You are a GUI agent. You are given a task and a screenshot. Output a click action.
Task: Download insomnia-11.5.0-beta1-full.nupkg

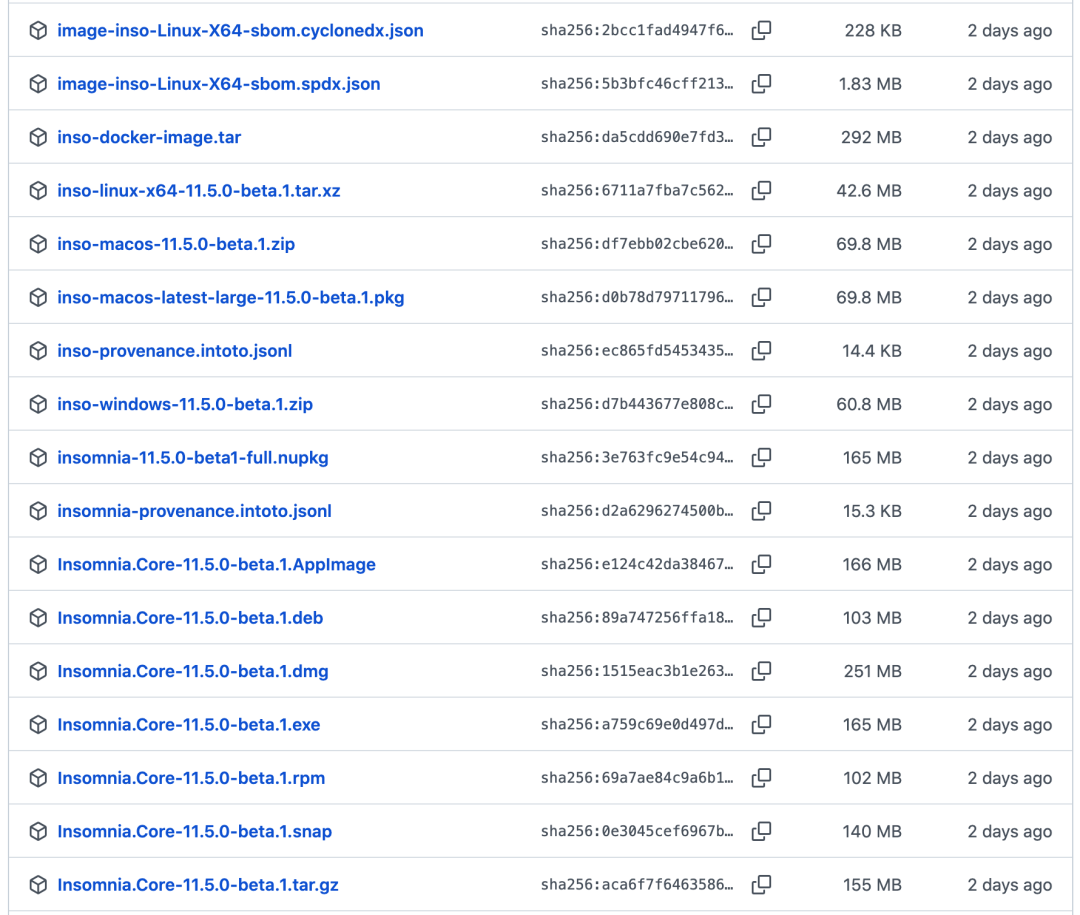click(193, 458)
